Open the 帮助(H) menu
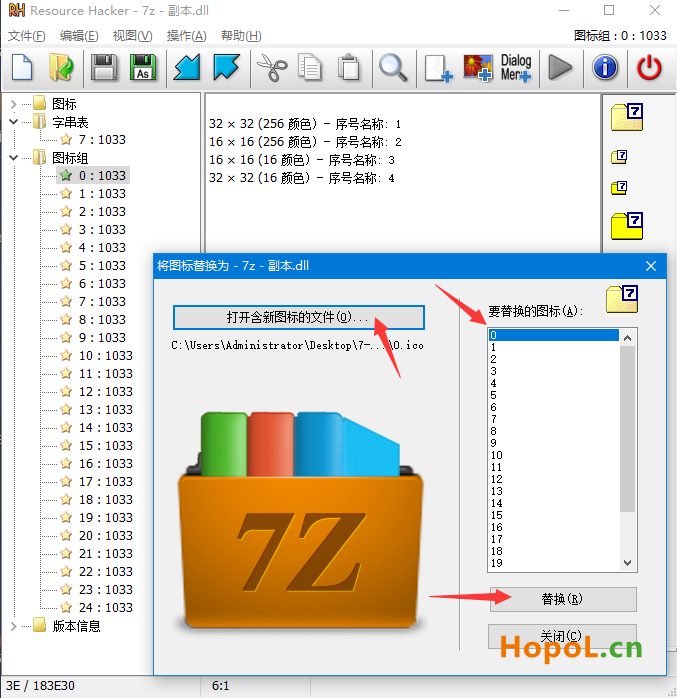This screenshot has width=677, height=698. [241, 36]
